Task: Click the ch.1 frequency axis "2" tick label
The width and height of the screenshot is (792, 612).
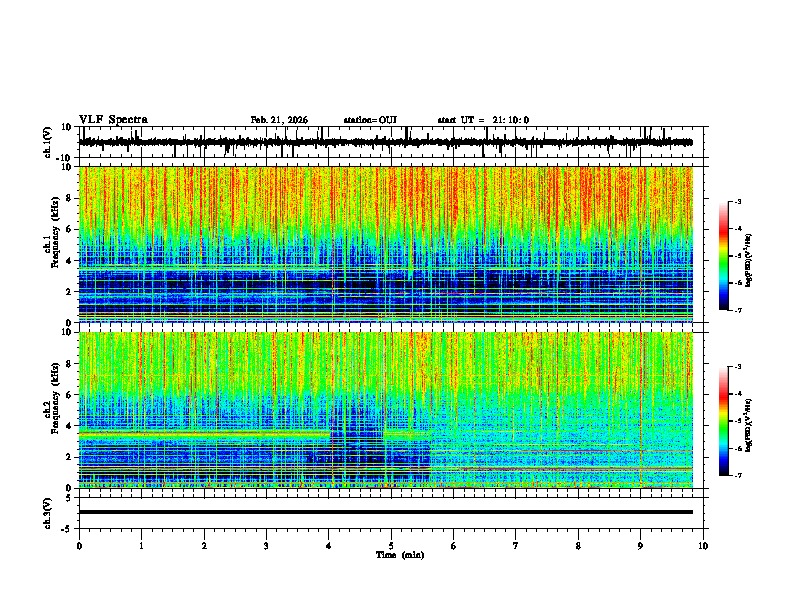Action: [x=69, y=292]
